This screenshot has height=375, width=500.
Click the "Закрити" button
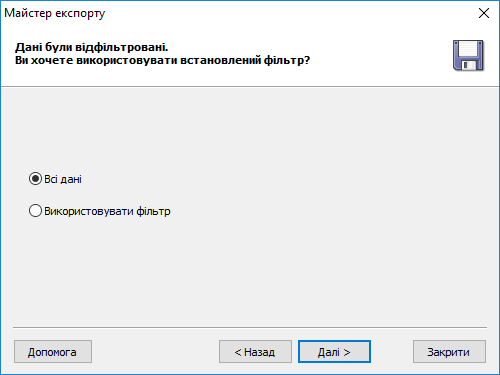coord(449,352)
